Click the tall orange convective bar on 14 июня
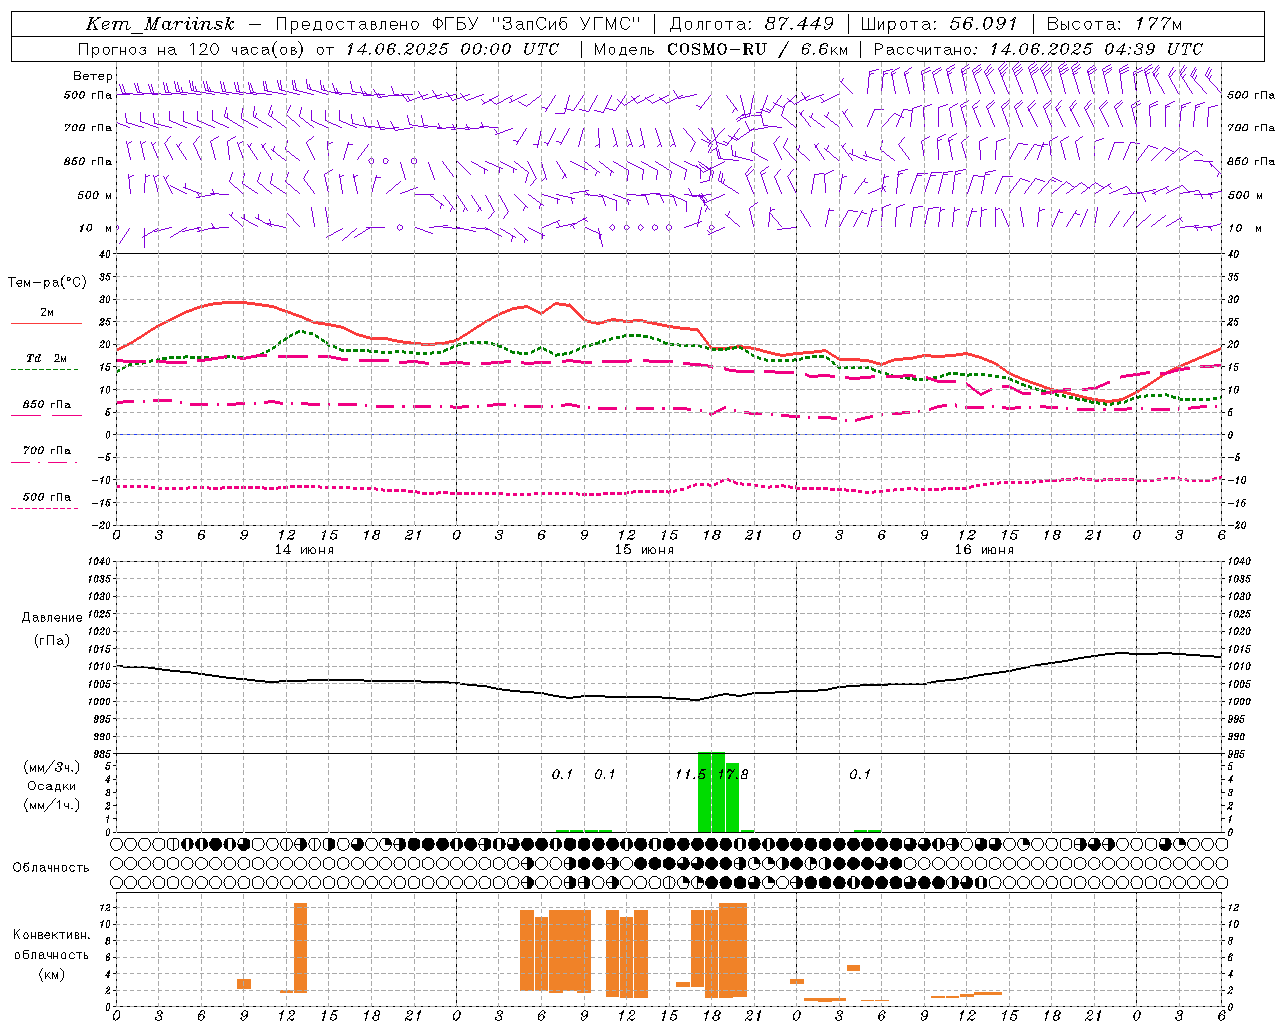 300,948
